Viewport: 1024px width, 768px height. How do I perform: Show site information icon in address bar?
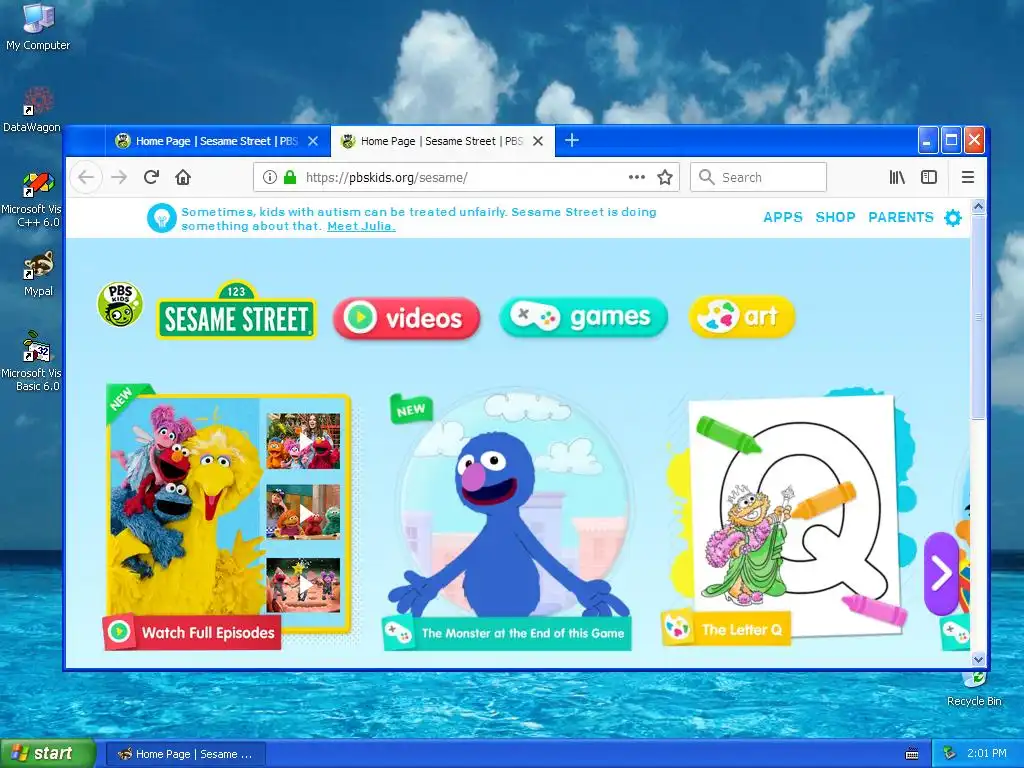click(270, 177)
